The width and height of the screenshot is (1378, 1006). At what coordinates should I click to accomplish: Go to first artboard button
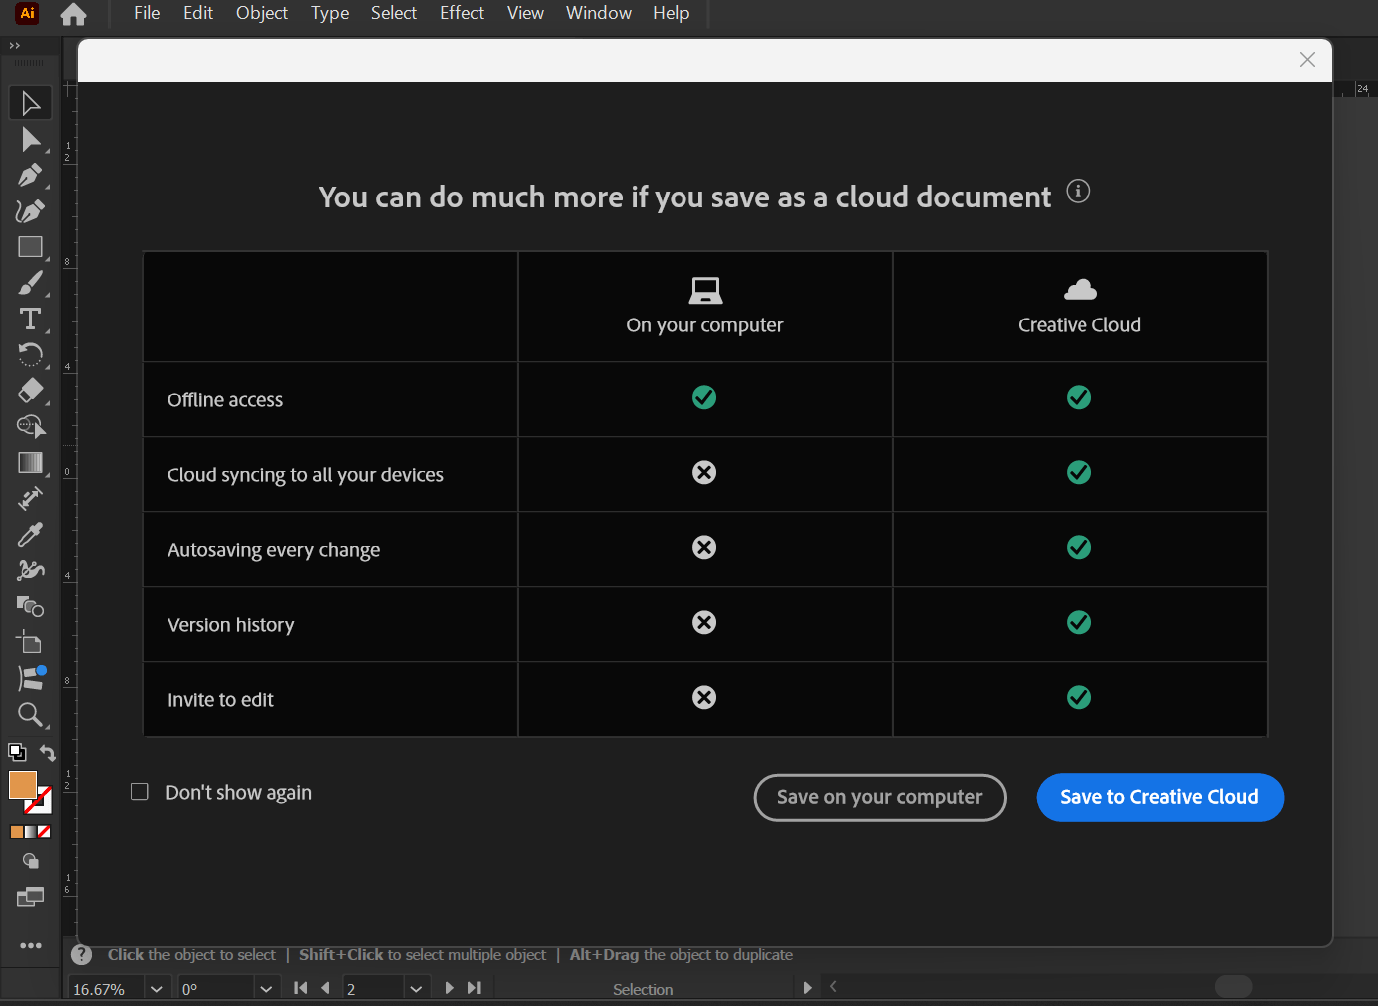coord(301,988)
